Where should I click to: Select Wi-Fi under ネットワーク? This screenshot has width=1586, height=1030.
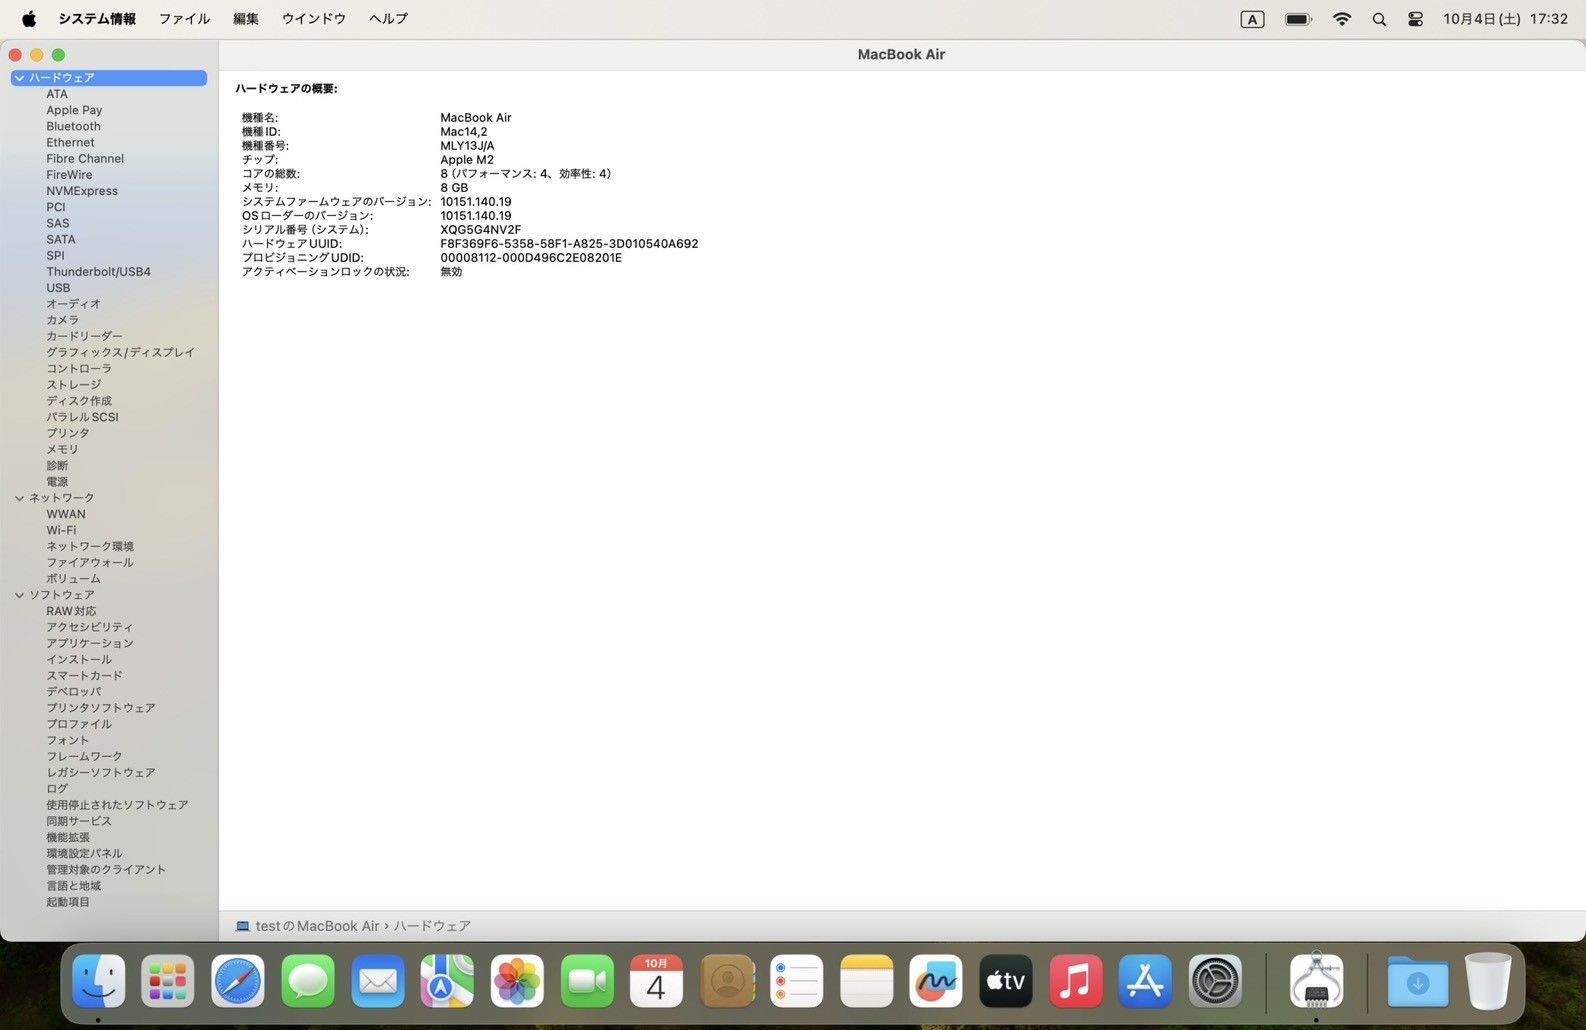(x=61, y=531)
